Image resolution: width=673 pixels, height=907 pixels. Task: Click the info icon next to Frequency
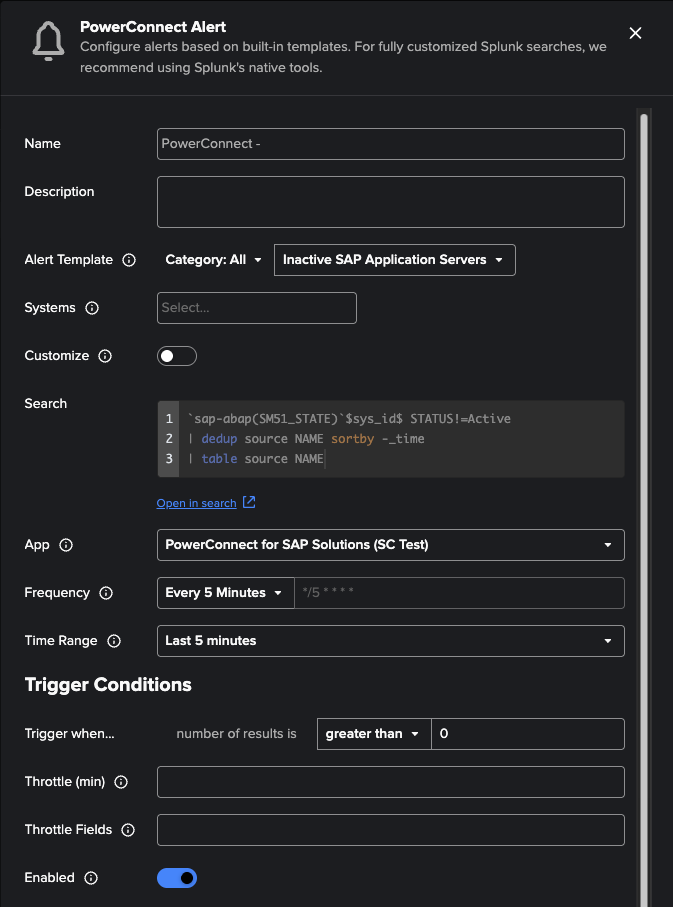point(106,593)
